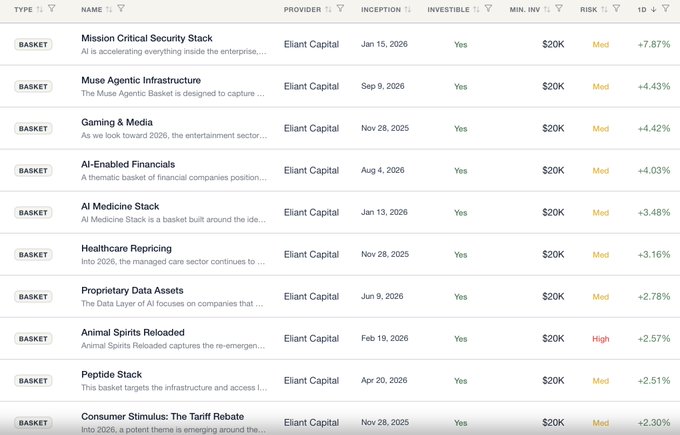Click the +2.78% 1D return

tap(654, 297)
